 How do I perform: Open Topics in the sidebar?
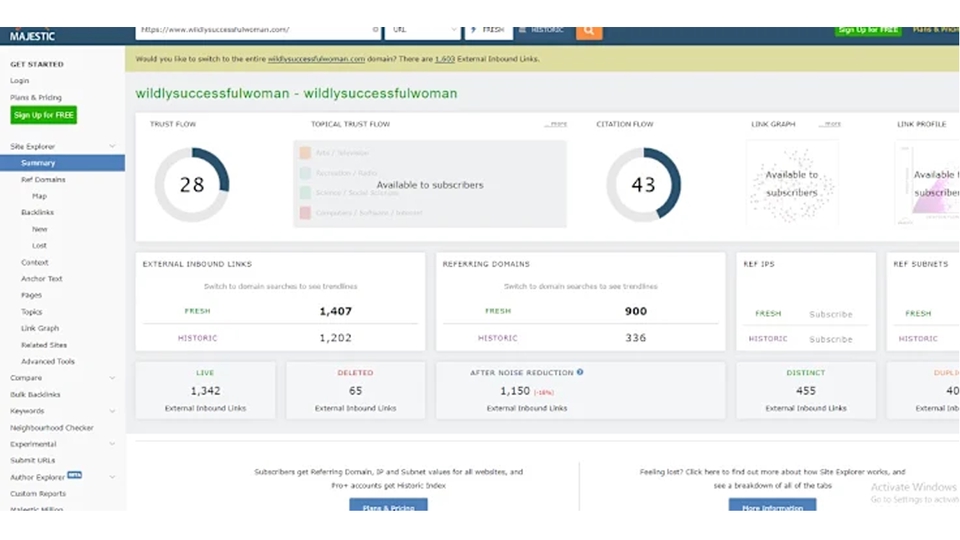click(31, 312)
